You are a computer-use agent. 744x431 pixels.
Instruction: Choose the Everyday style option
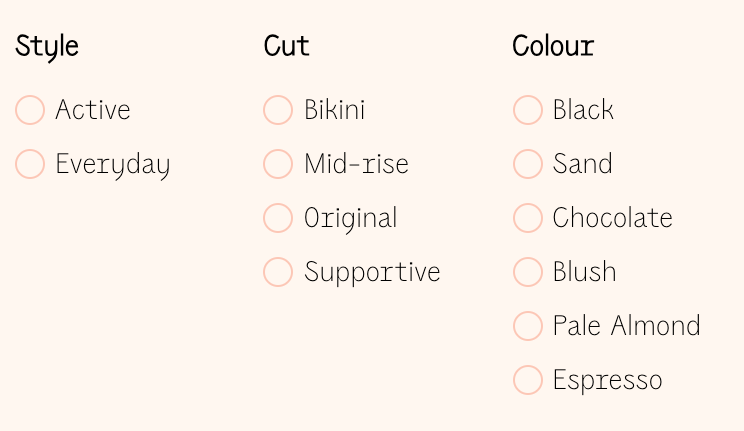pos(30,164)
